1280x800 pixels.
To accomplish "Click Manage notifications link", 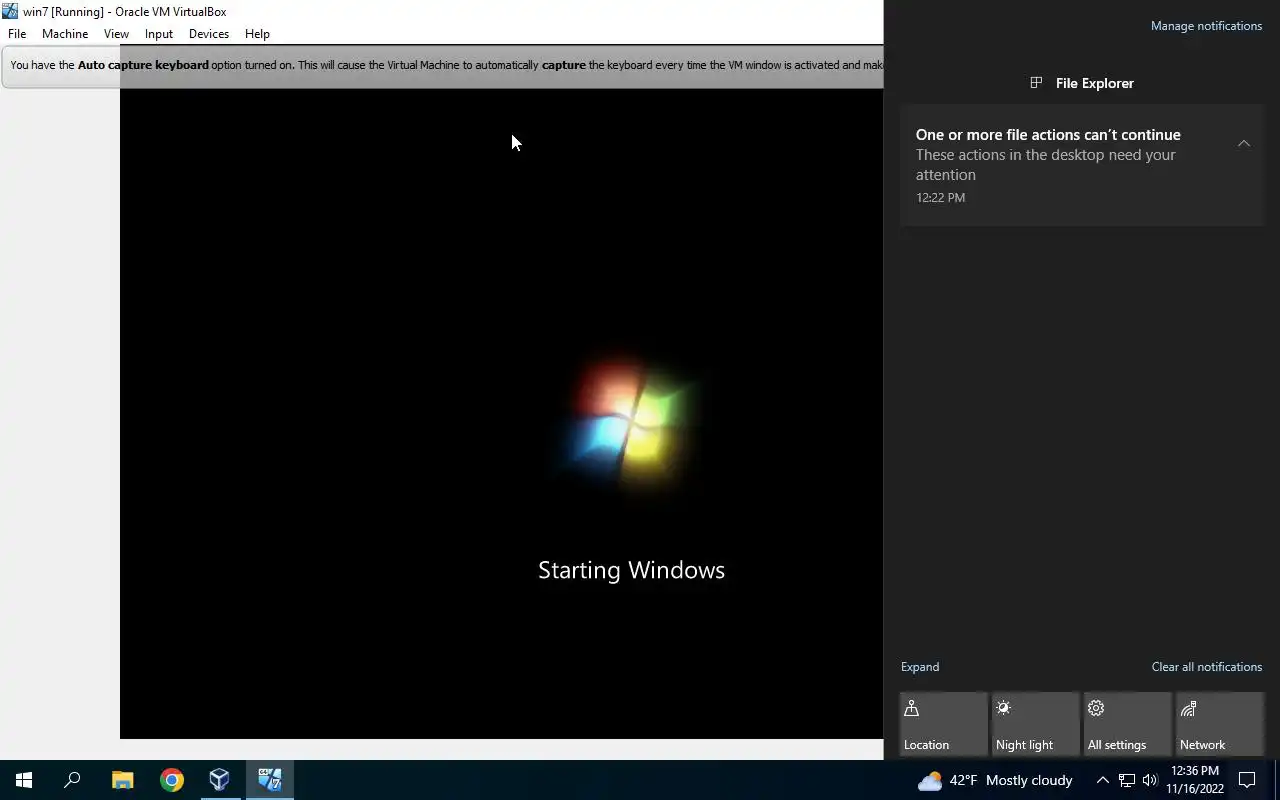I will (x=1206, y=26).
